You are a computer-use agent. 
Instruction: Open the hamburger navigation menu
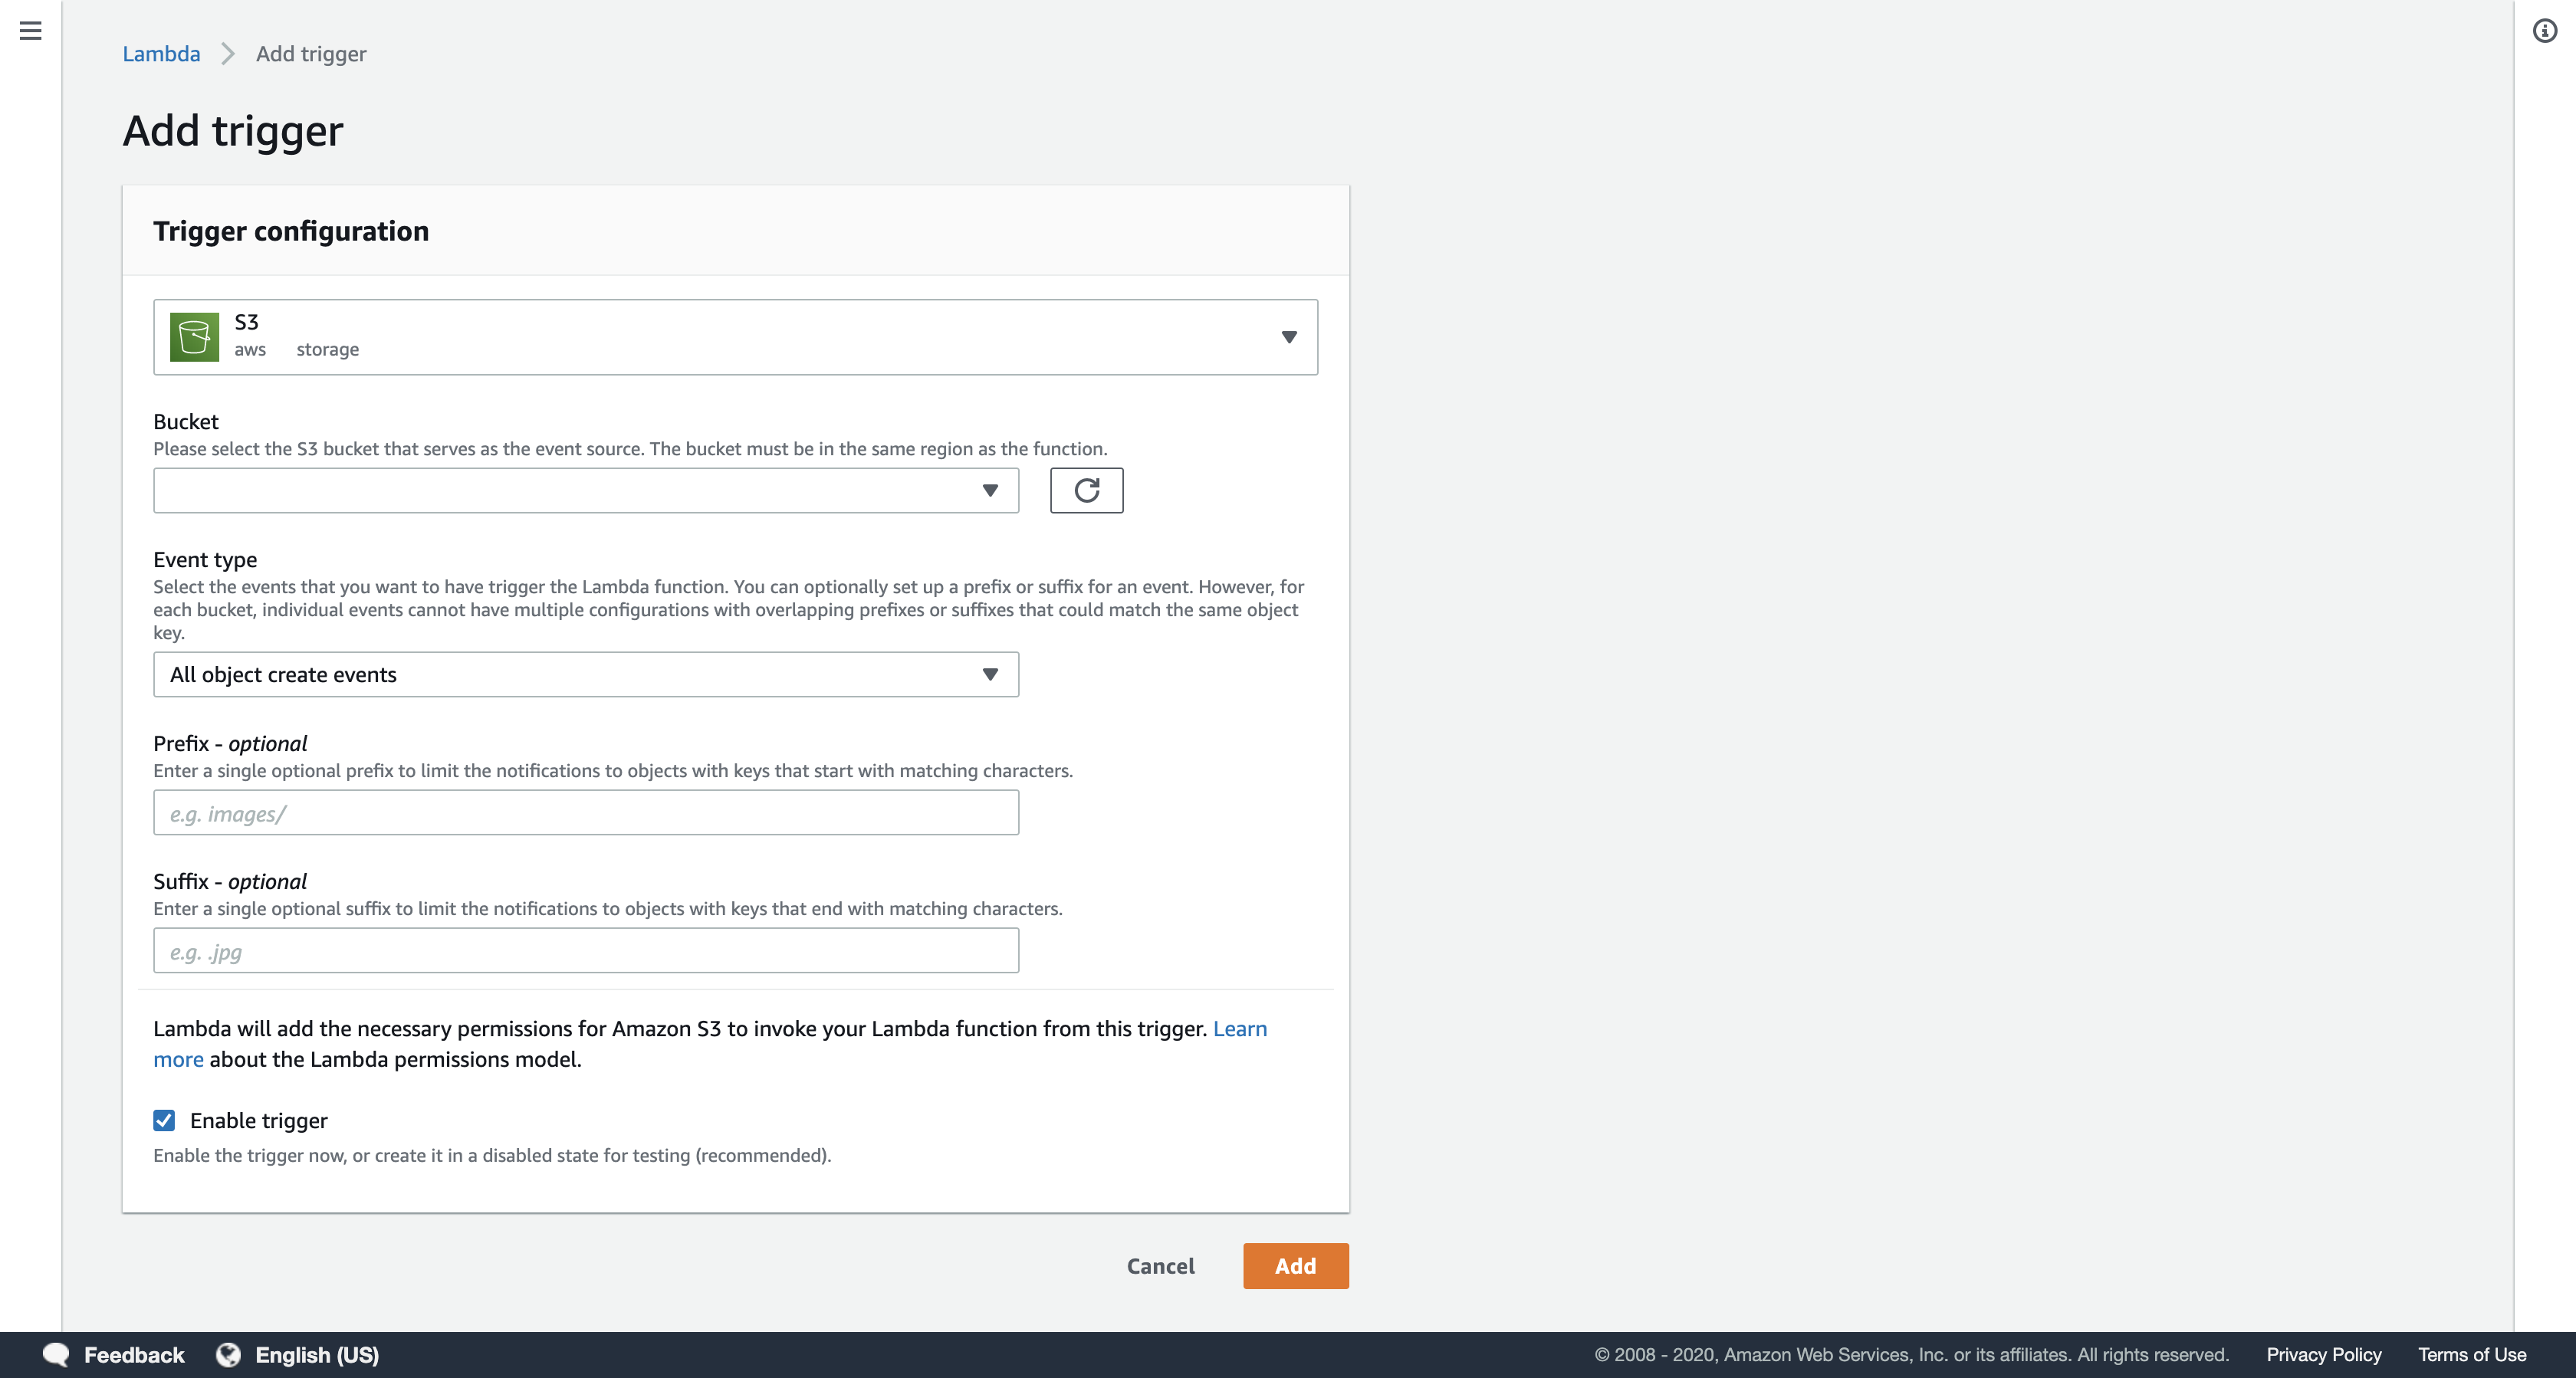coord(31,31)
